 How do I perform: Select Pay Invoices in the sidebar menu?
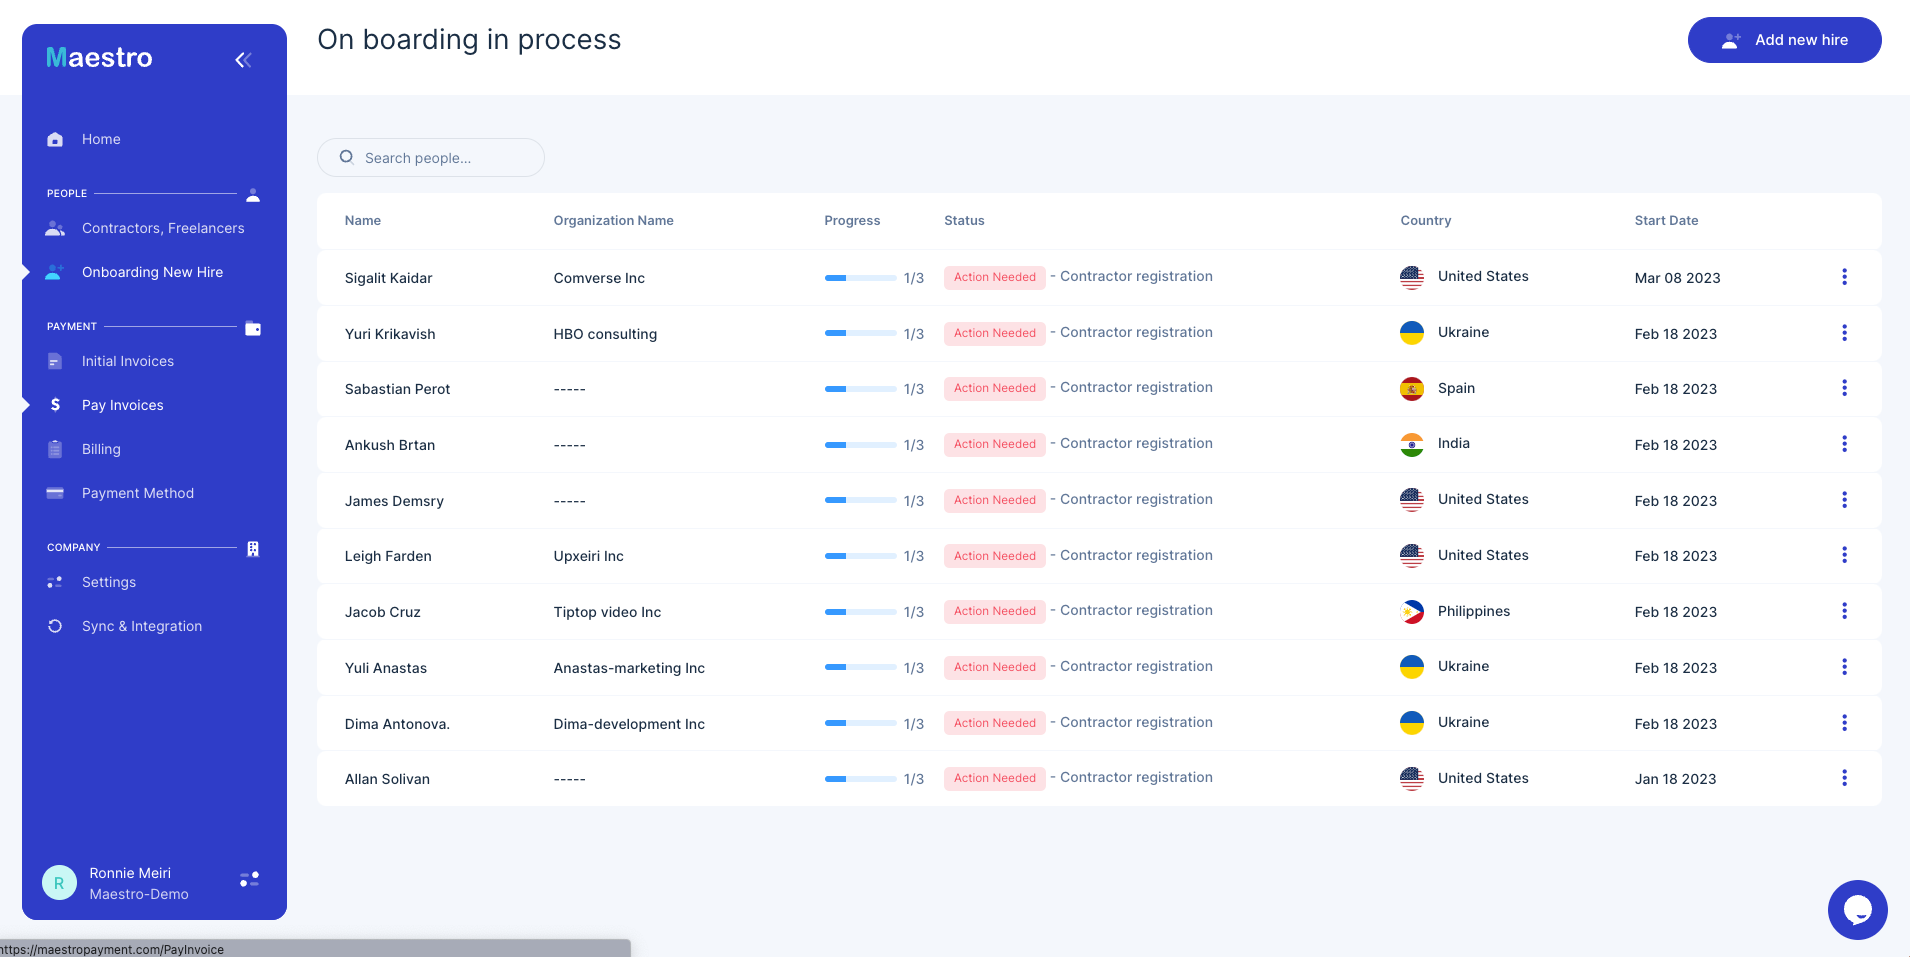tap(122, 405)
